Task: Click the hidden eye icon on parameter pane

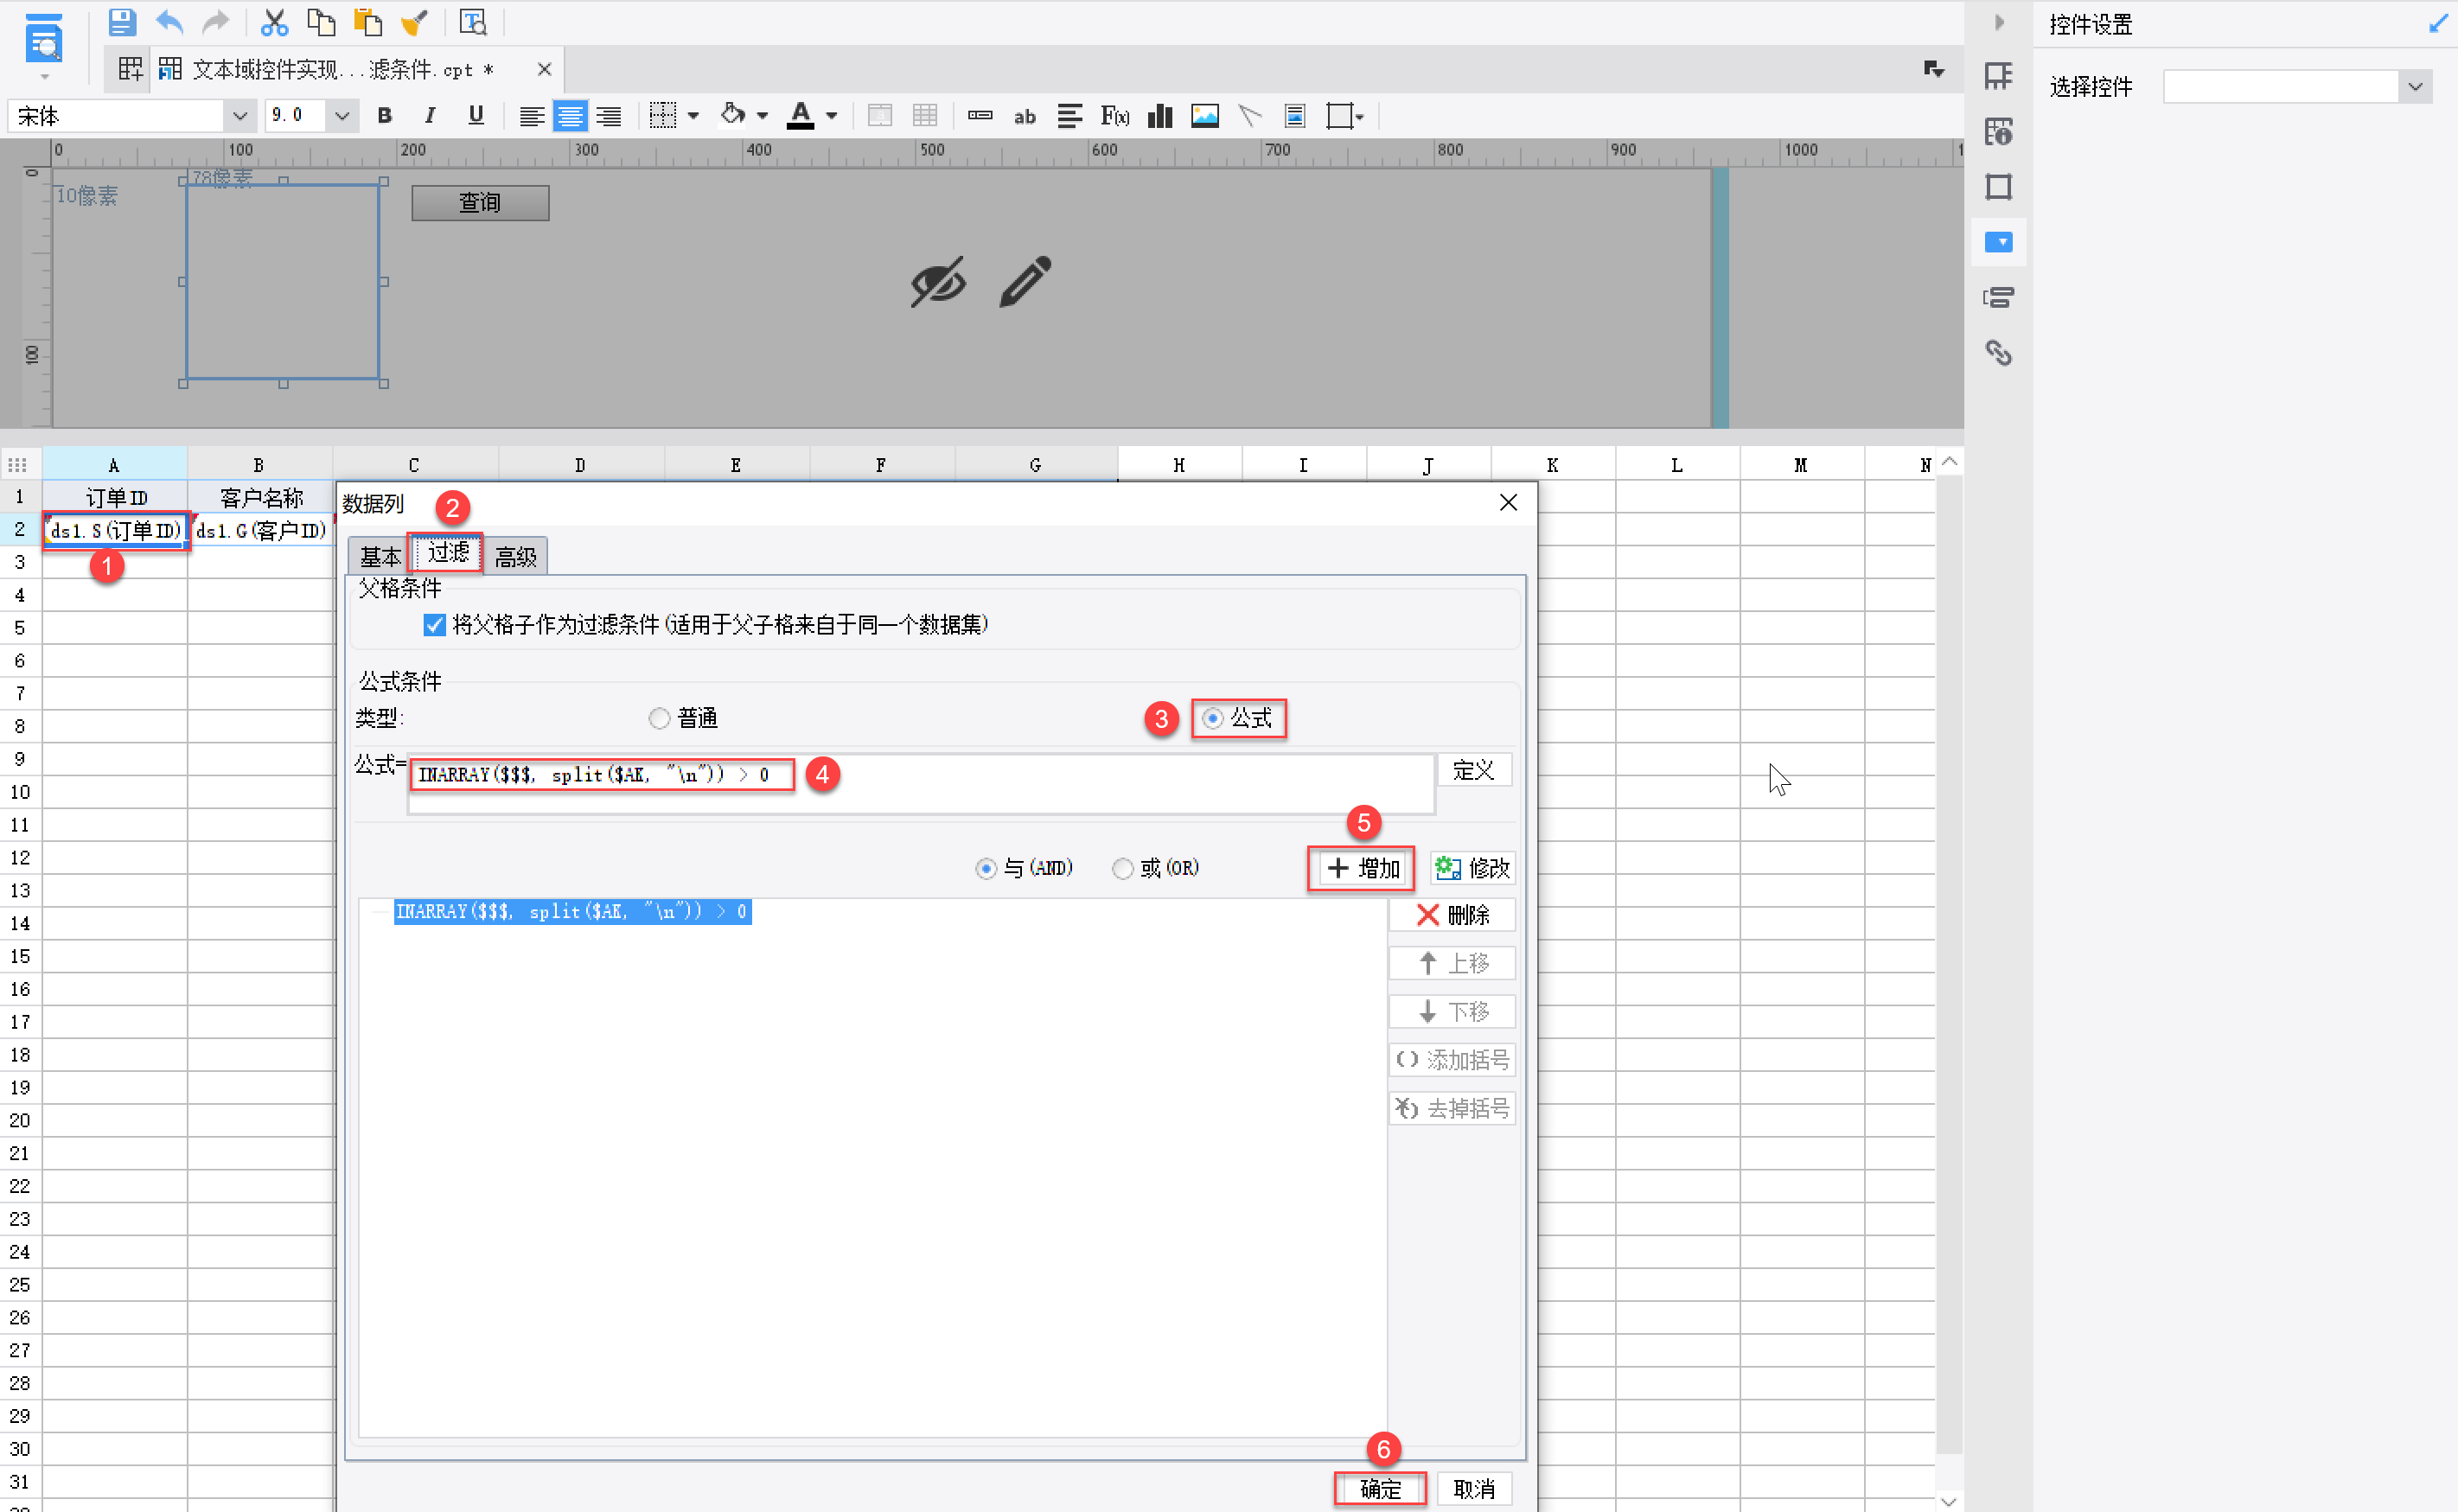Action: tap(938, 281)
